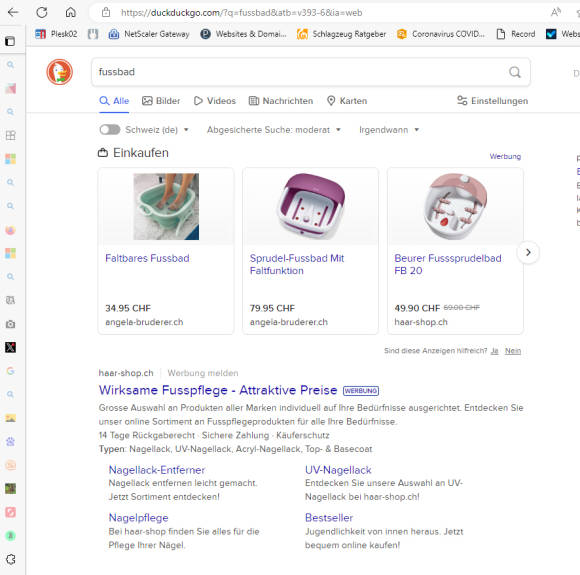Open the browser home page icon
The height and width of the screenshot is (575, 580).
pyautogui.click(x=71, y=13)
